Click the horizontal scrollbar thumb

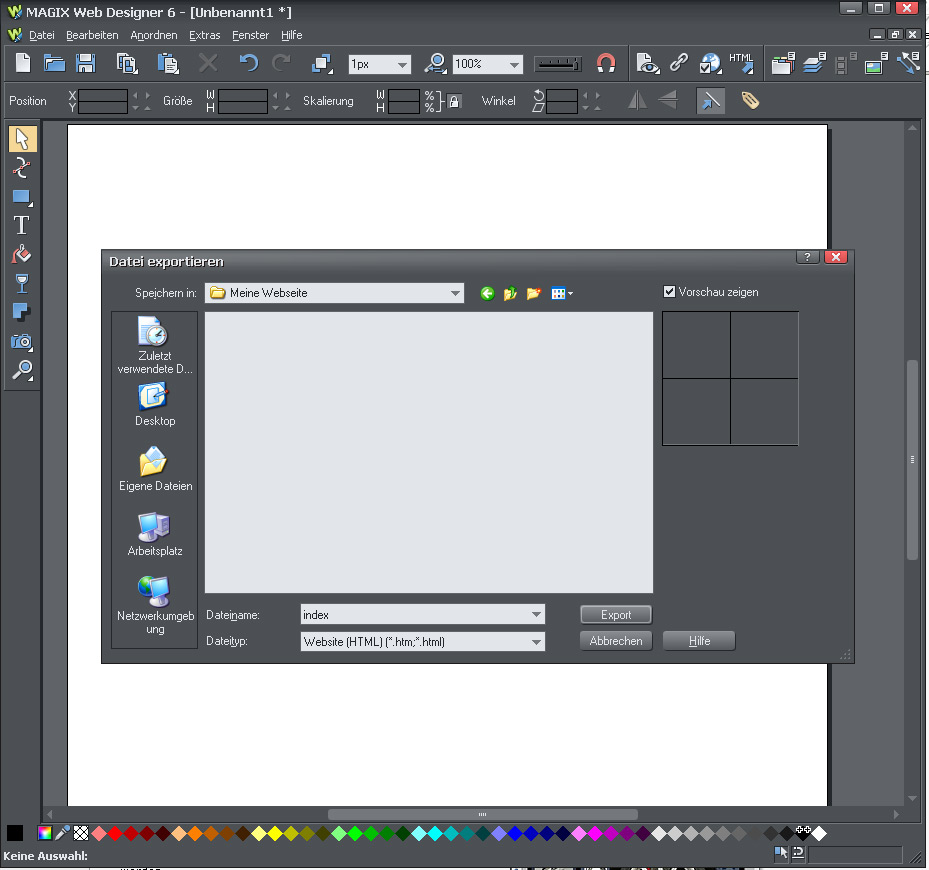pyautogui.click(x=482, y=814)
